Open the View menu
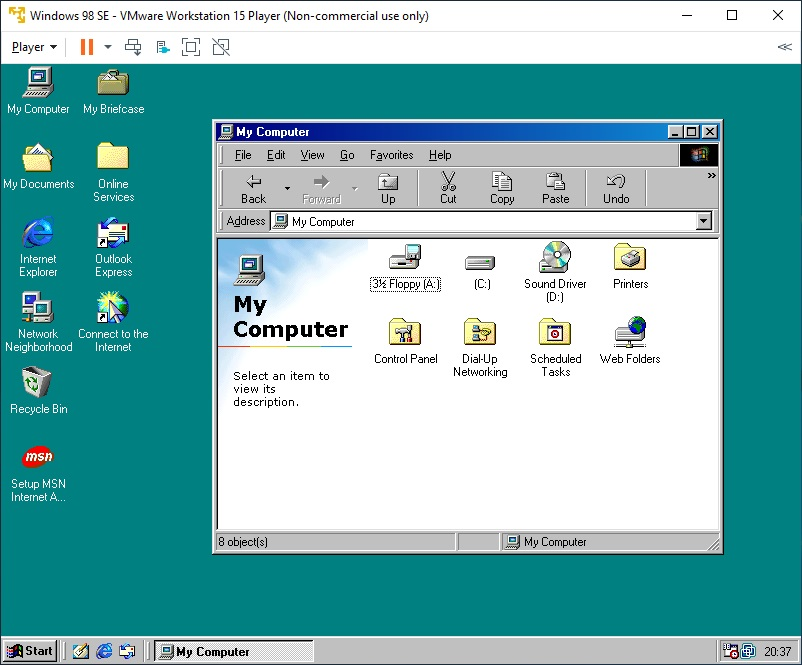Image resolution: width=802 pixels, height=665 pixels. click(x=312, y=155)
